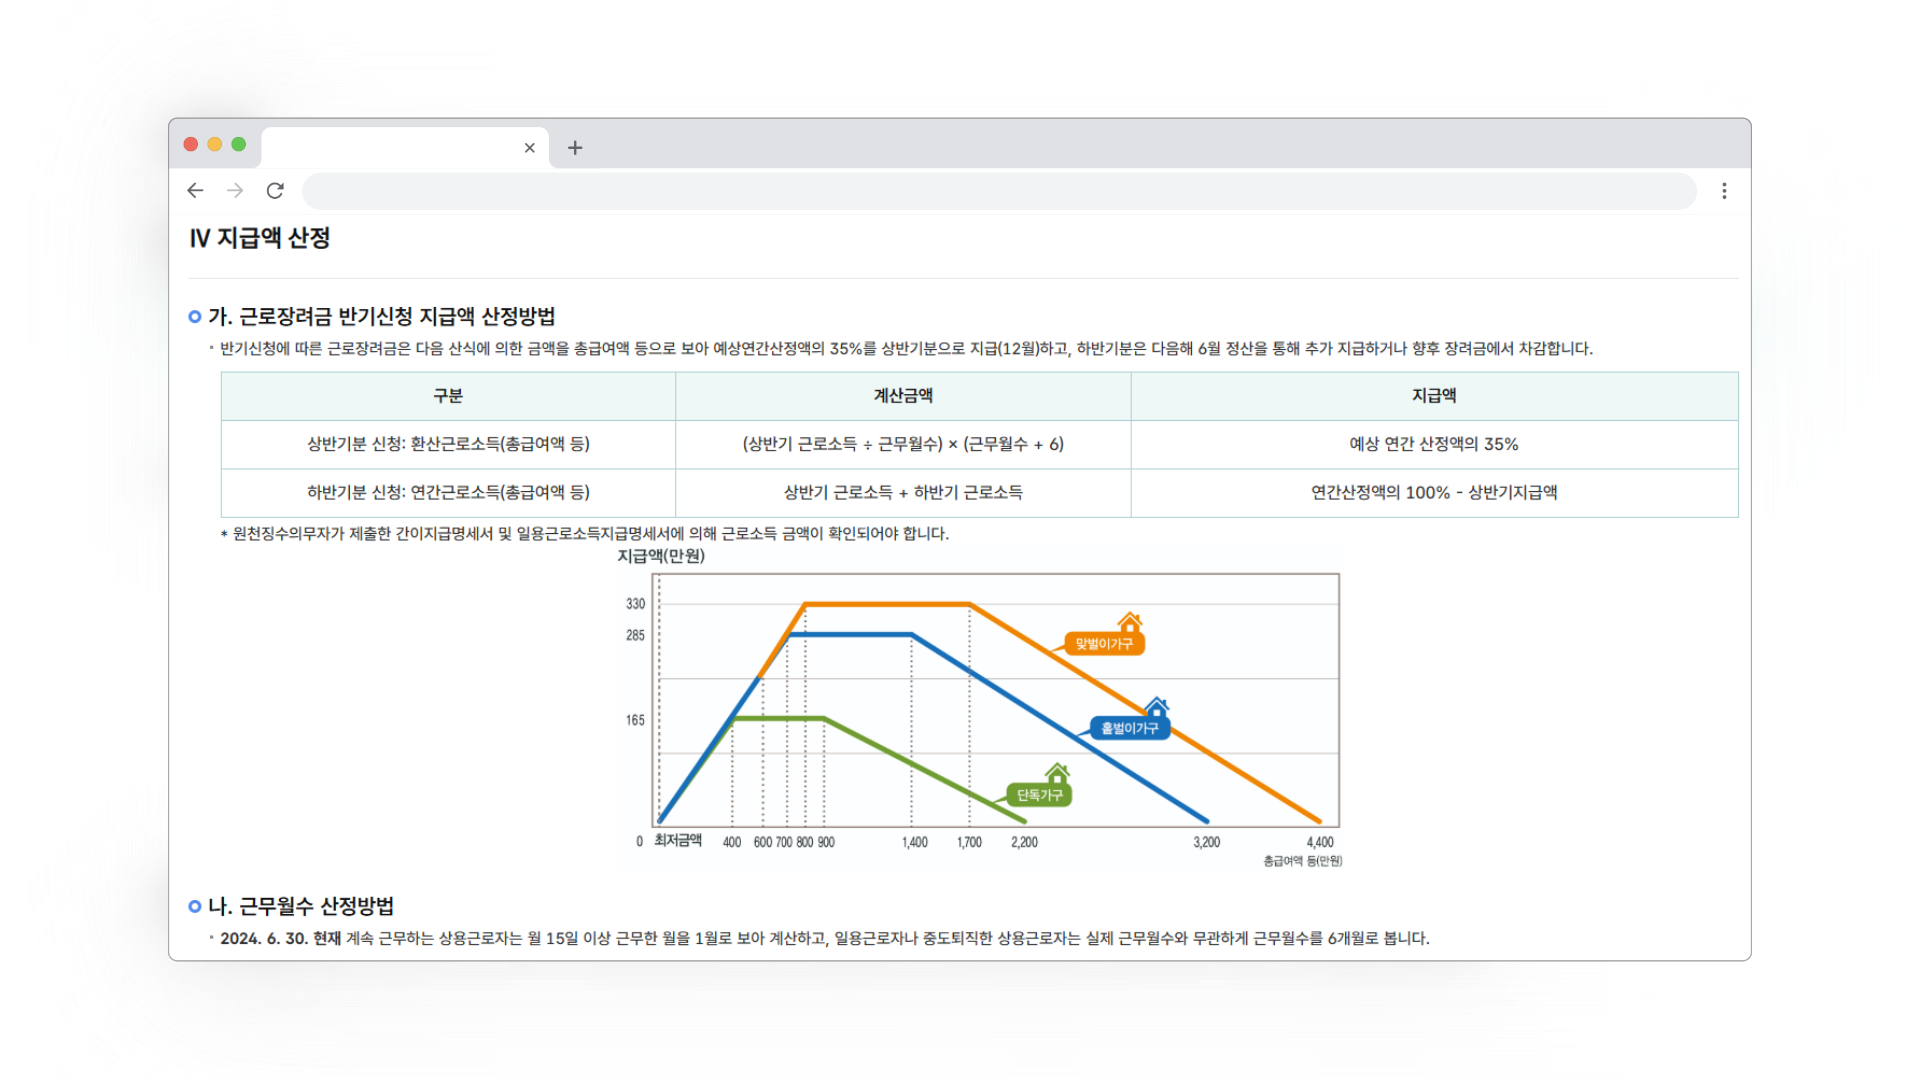Click the 홑벌이가구 blue label
The width and height of the screenshot is (1920, 1080).
(1129, 728)
